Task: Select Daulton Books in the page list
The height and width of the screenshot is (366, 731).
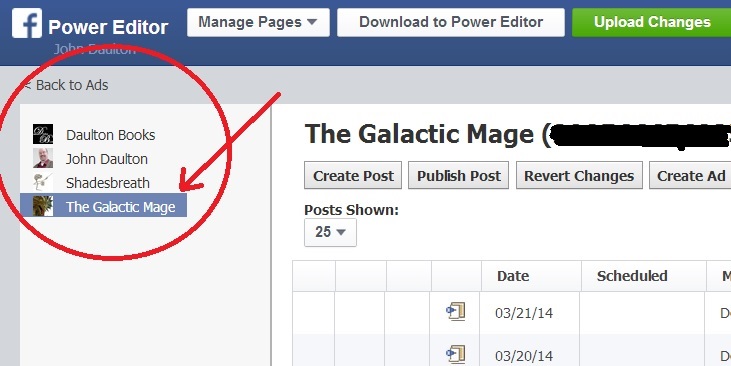Action: (x=110, y=135)
